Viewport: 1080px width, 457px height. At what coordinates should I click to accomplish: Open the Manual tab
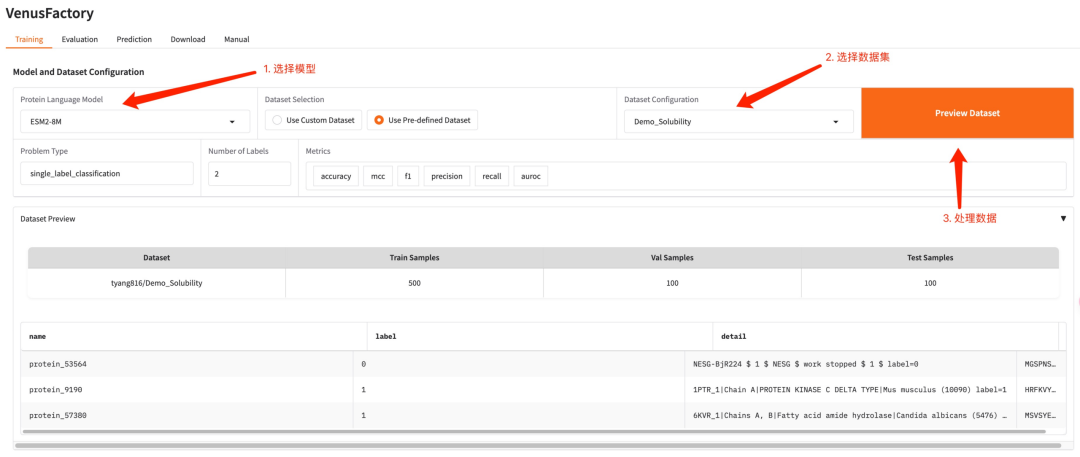(x=236, y=39)
